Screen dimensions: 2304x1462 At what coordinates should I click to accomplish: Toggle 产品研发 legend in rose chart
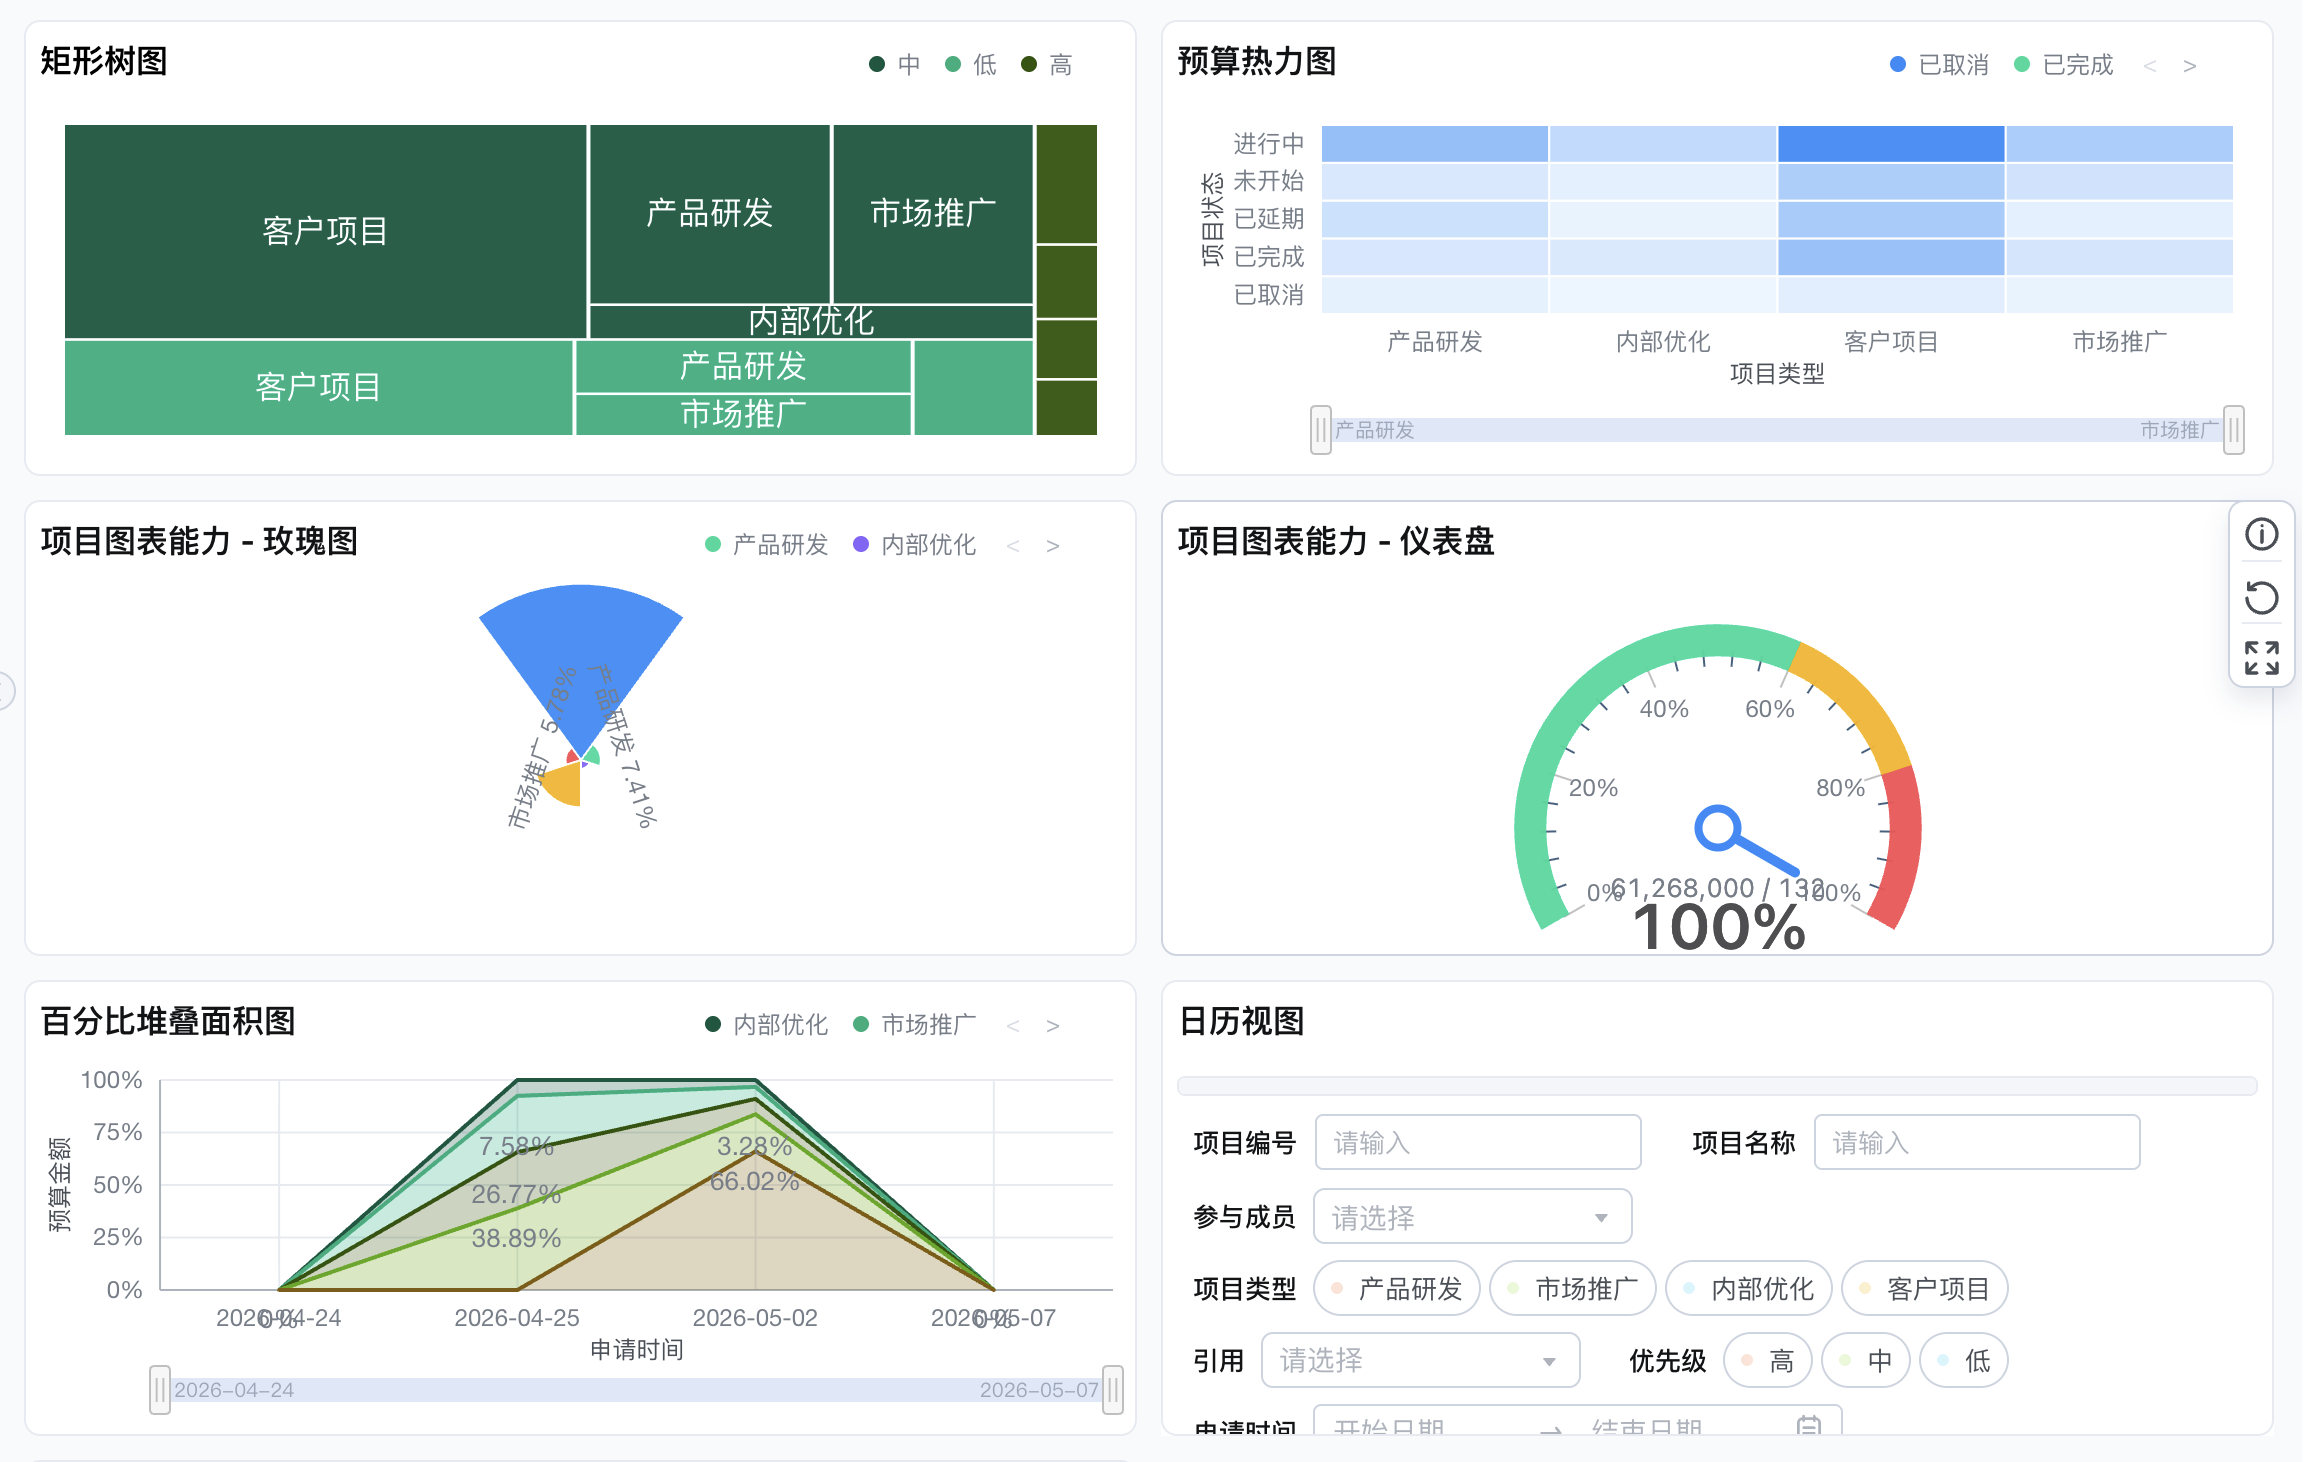[x=767, y=545]
